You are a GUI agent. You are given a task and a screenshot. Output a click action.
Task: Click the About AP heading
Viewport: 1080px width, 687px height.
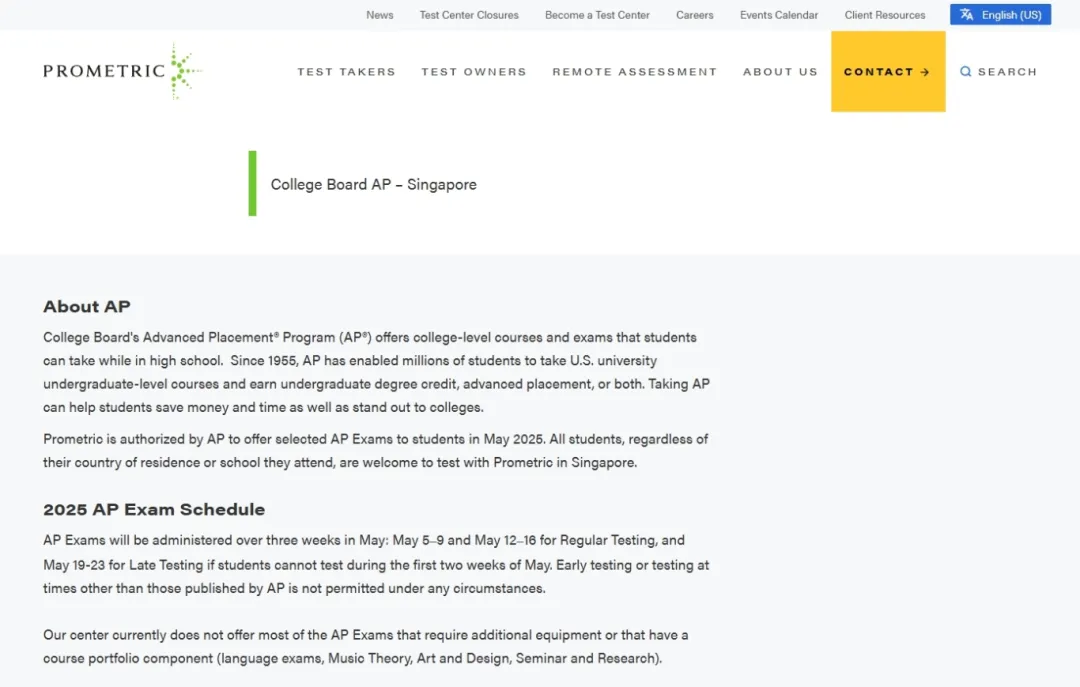(87, 307)
